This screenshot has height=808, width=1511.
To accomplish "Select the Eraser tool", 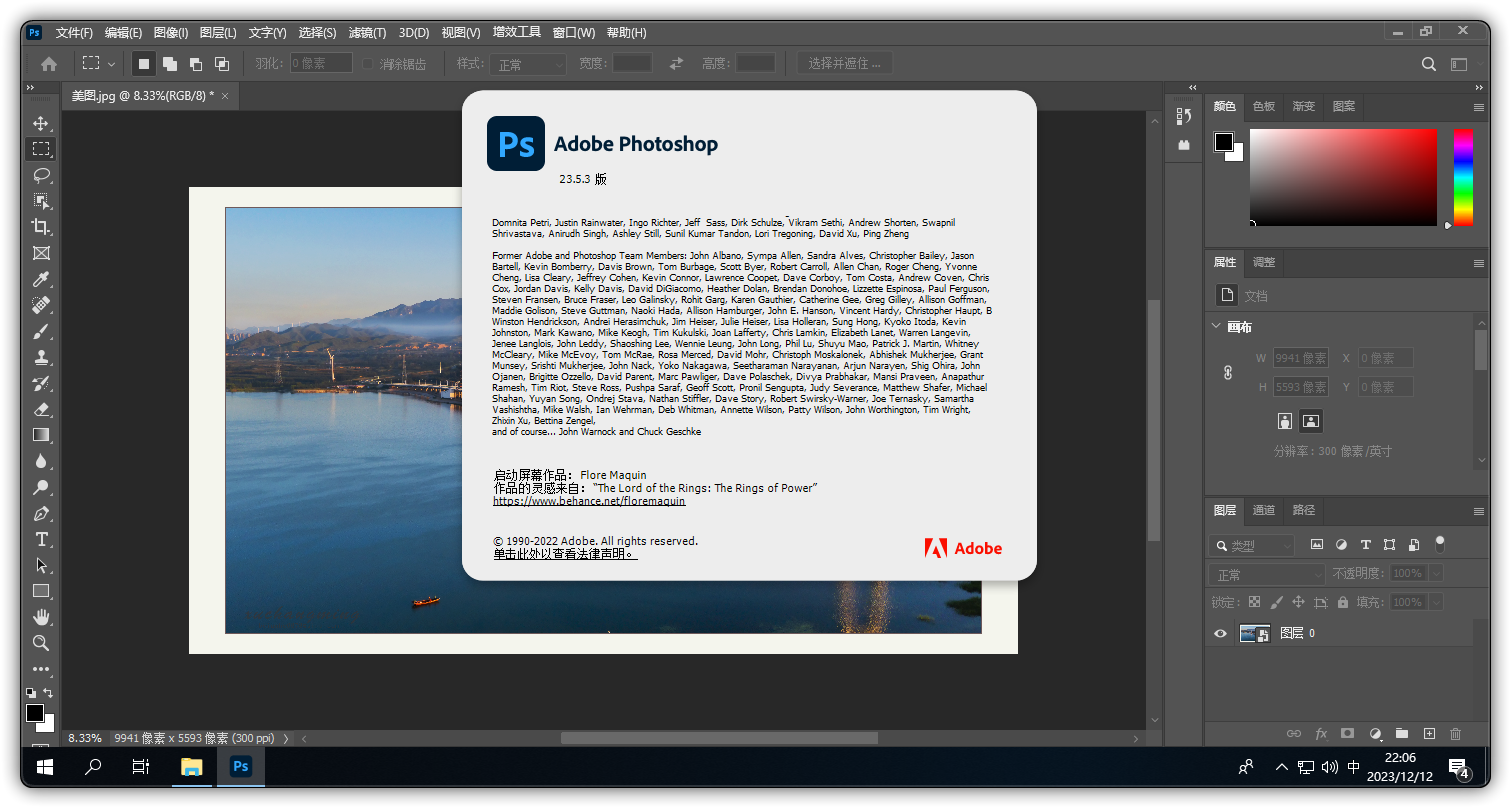I will 41,409.
